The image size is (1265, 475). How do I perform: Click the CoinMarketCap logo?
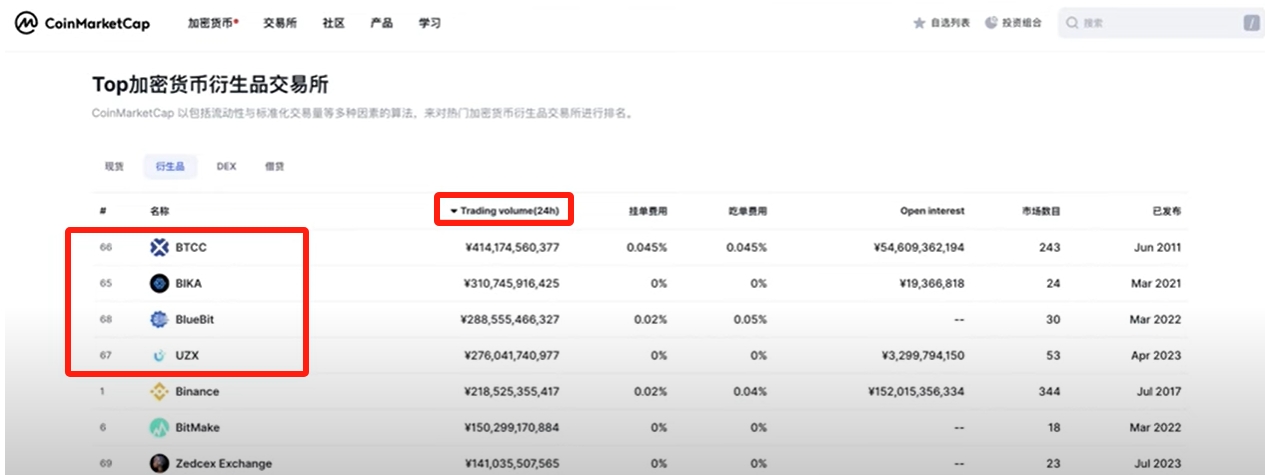coord(82,23)
